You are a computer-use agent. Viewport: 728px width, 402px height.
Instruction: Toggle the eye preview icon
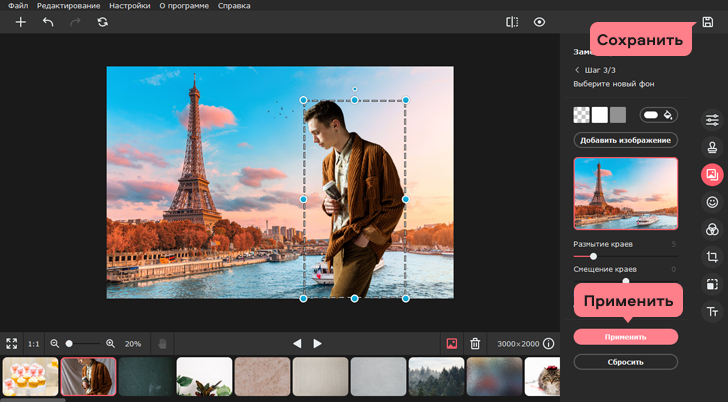tap(540, 21)
